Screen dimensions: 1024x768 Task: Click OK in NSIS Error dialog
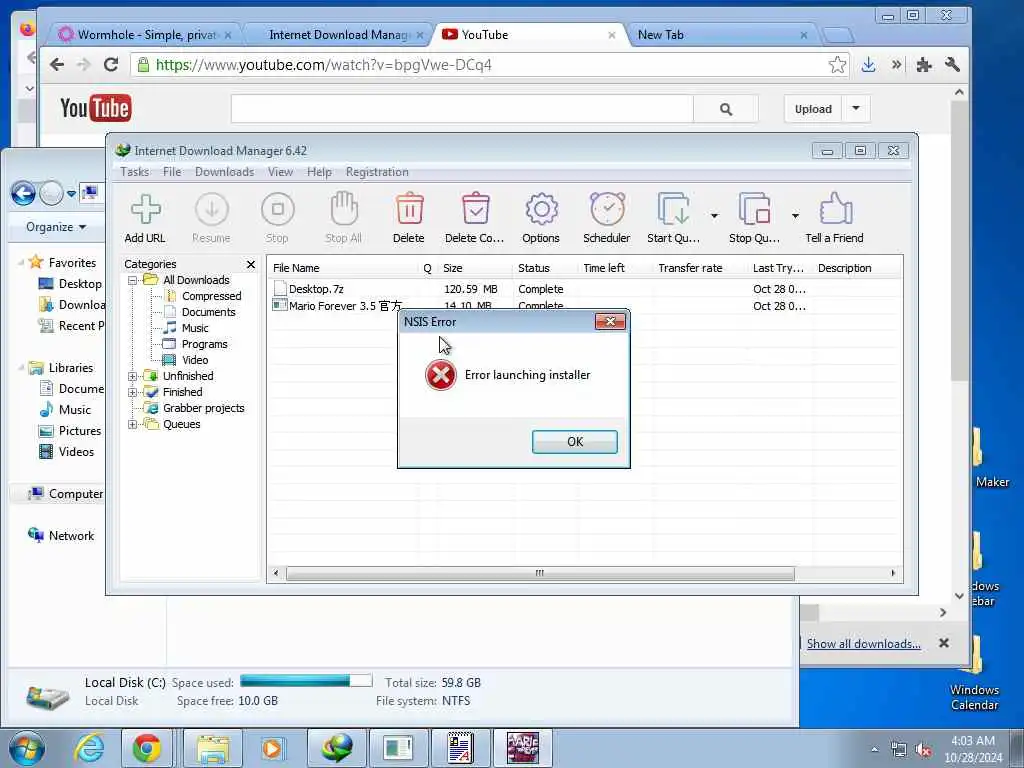pos(575,441)
